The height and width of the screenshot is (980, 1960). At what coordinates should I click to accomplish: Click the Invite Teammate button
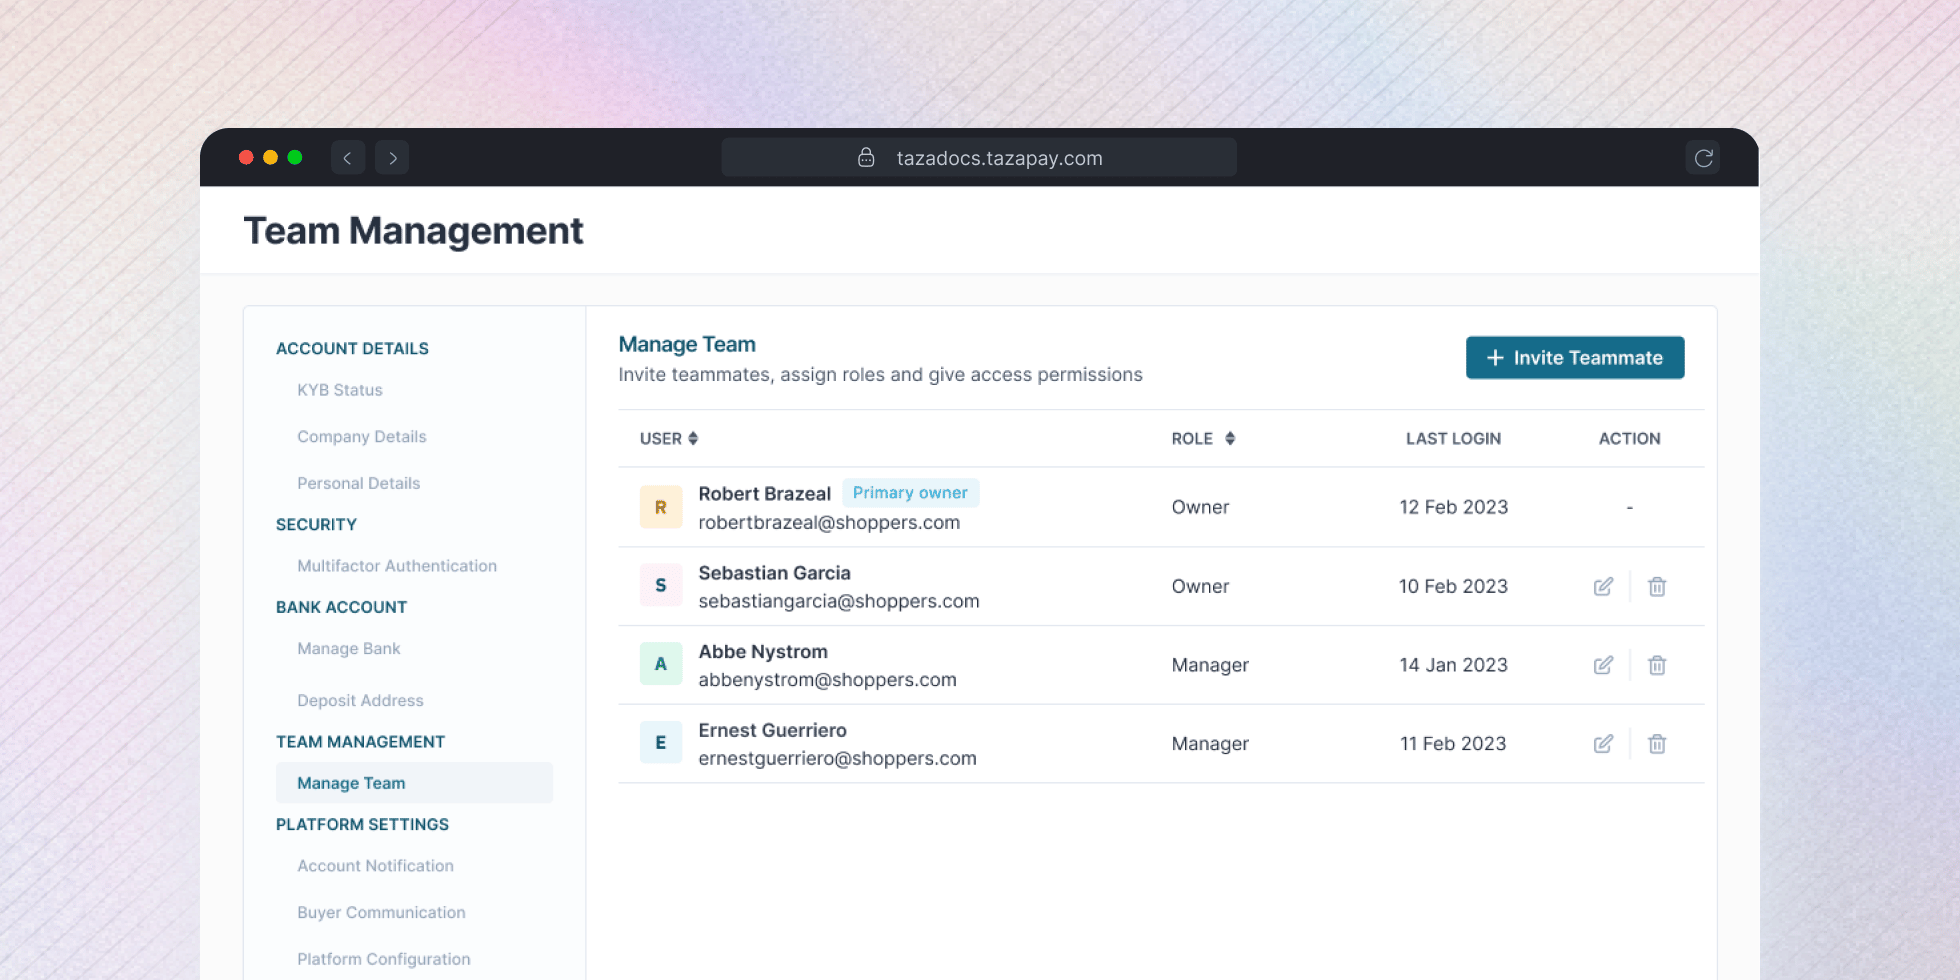coord(1575,358)
